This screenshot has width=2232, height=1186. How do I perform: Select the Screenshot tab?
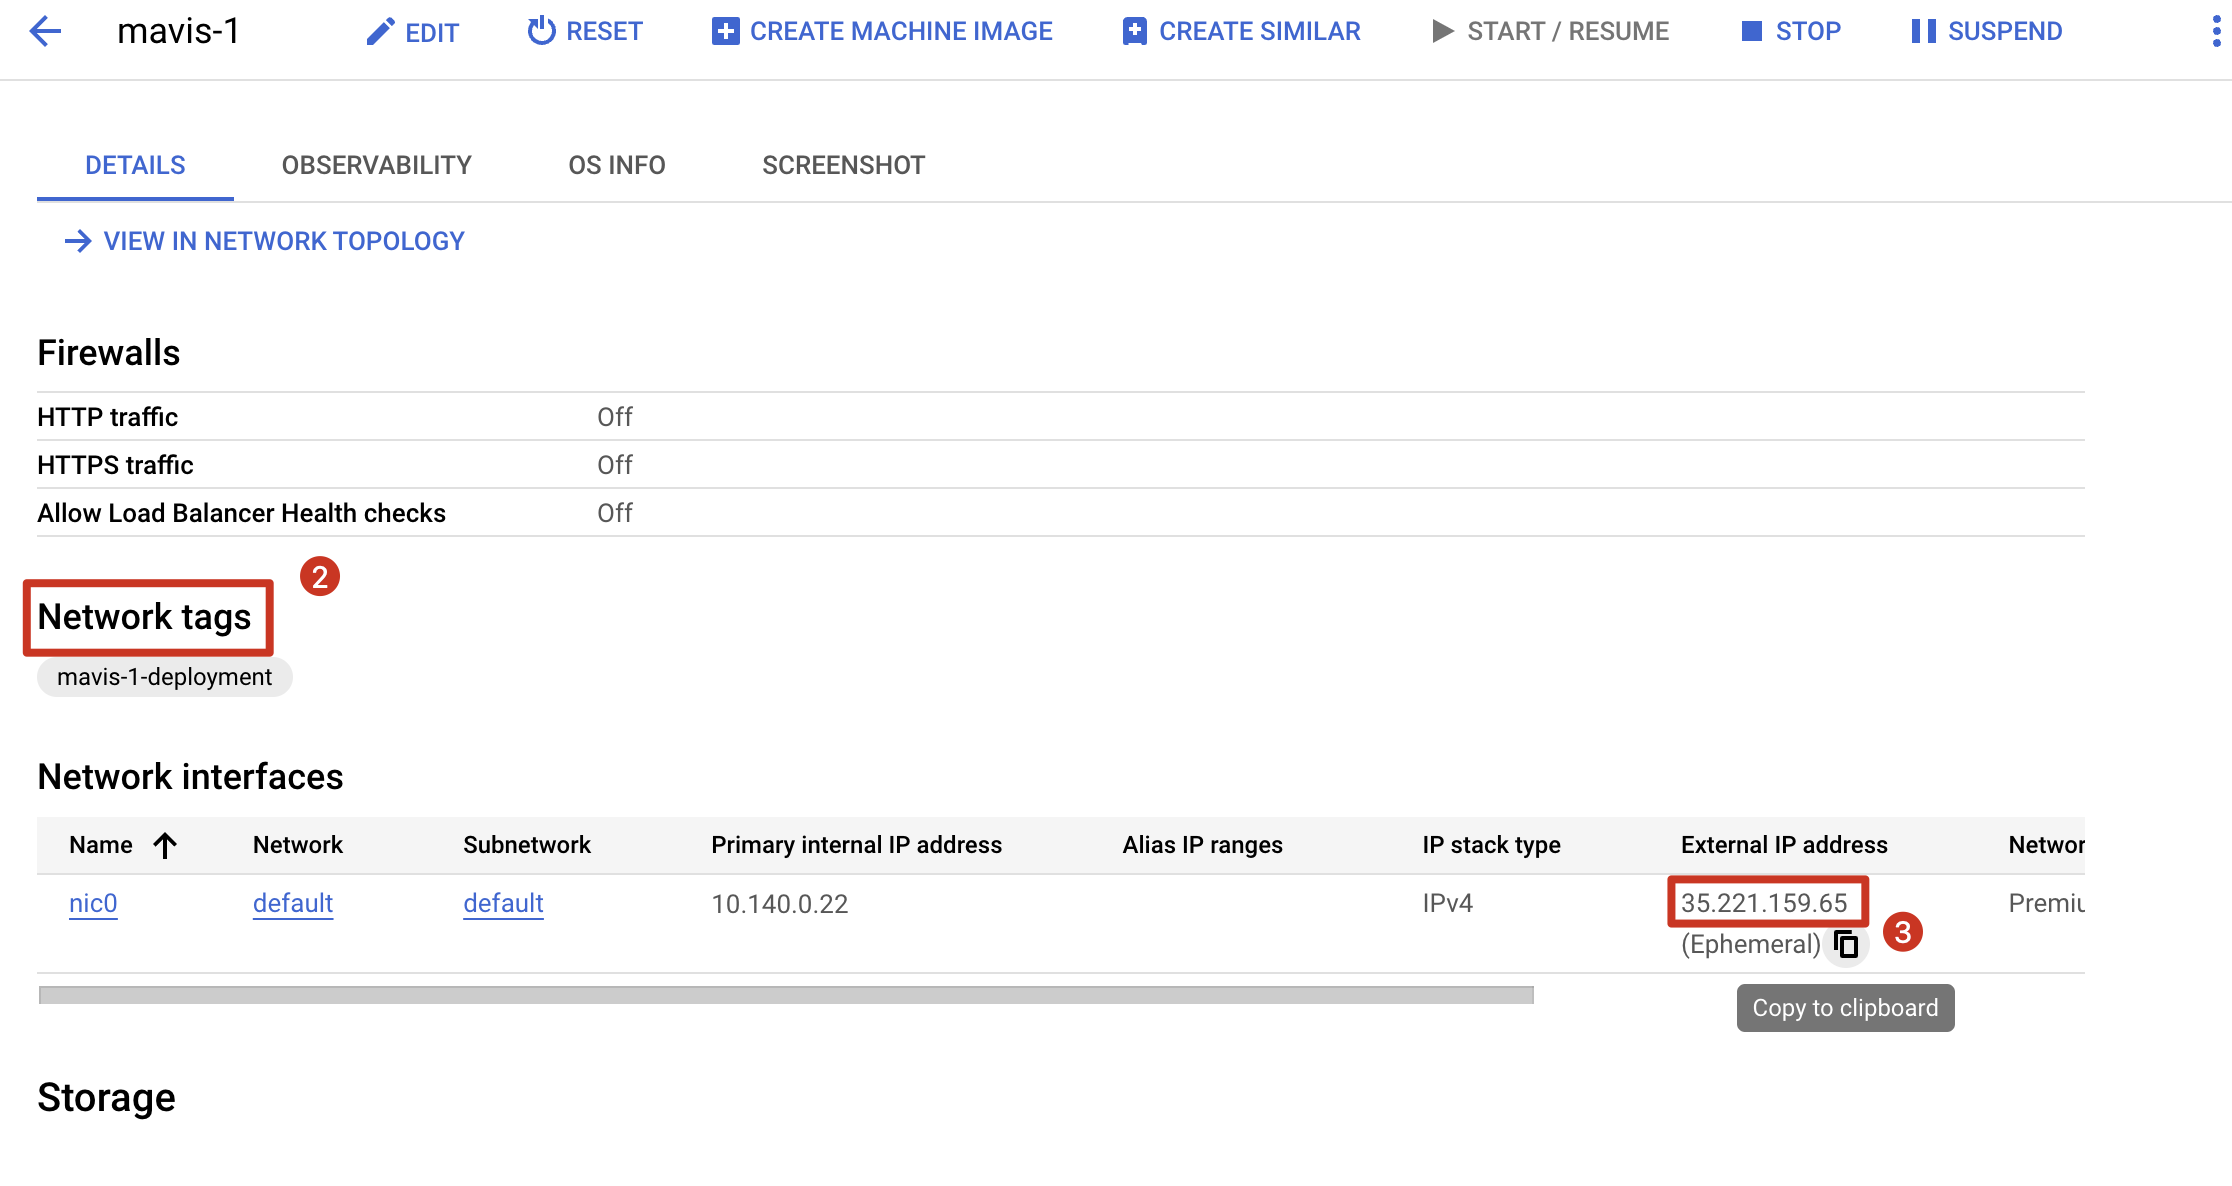tap(843, 165)
